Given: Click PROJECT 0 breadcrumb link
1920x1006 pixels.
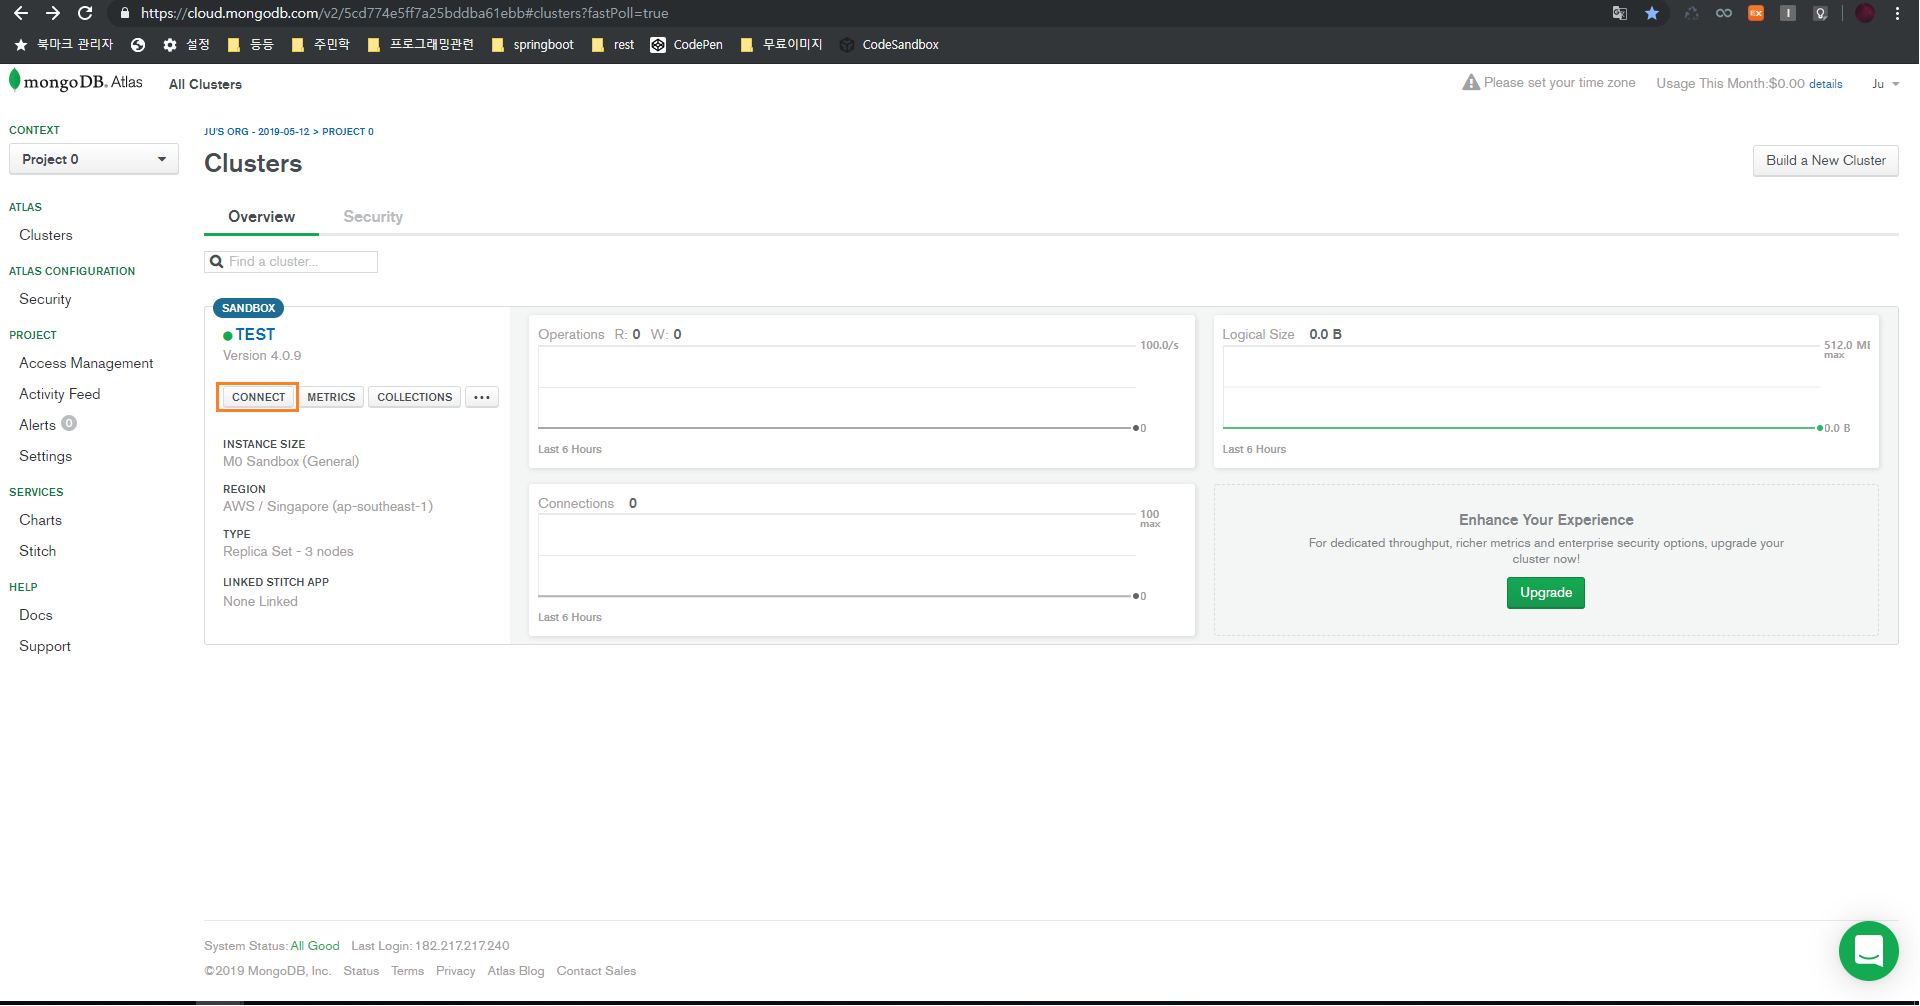Looking at the screenshot, I should point(348,132).
